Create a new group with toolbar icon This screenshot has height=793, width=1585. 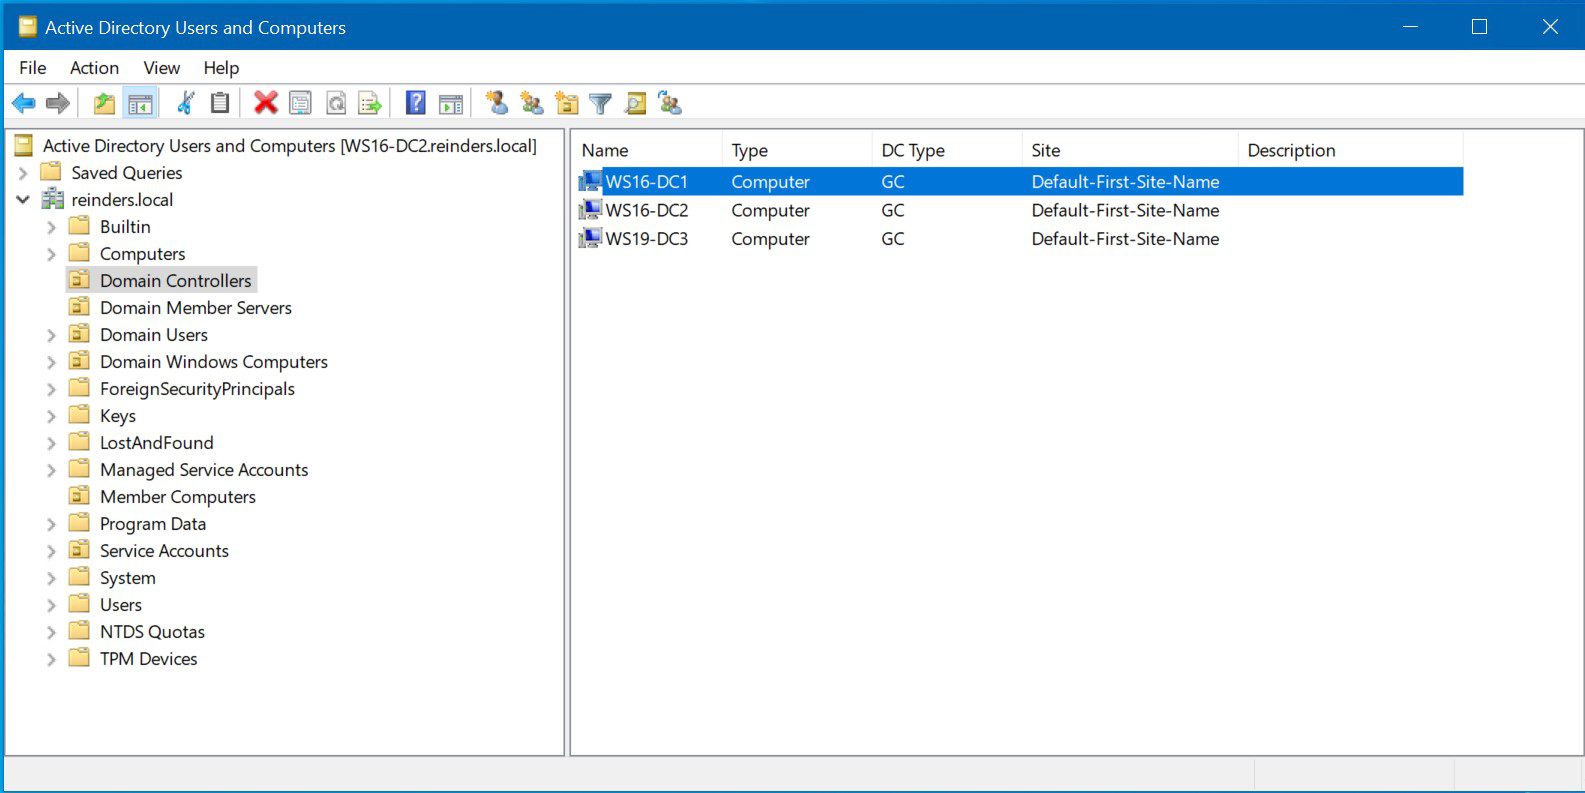coord(532,103)
